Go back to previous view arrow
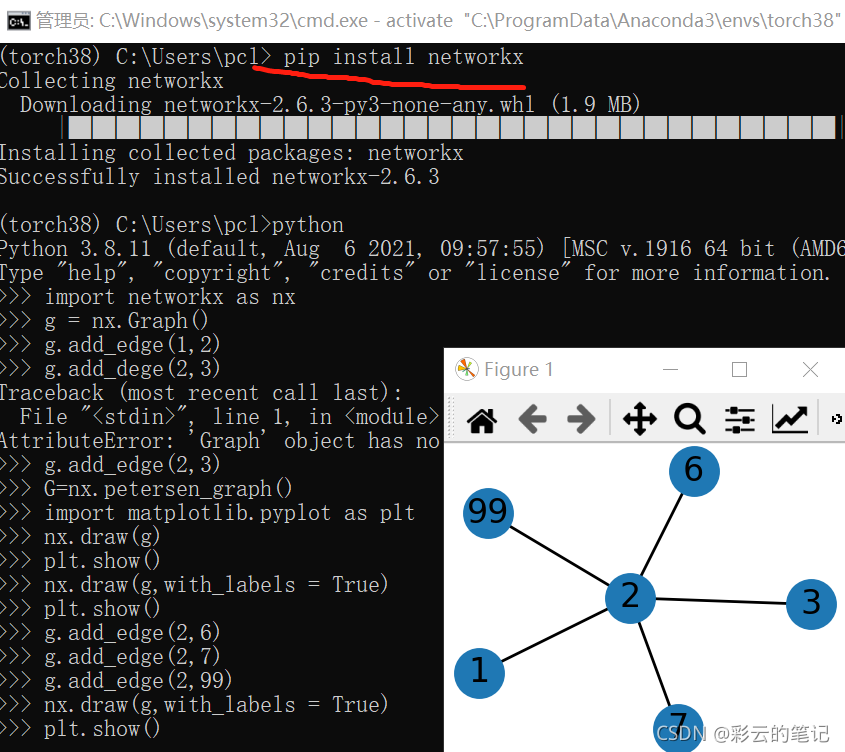The height and width of the screenshot is (752, 845). coord(532,419)
